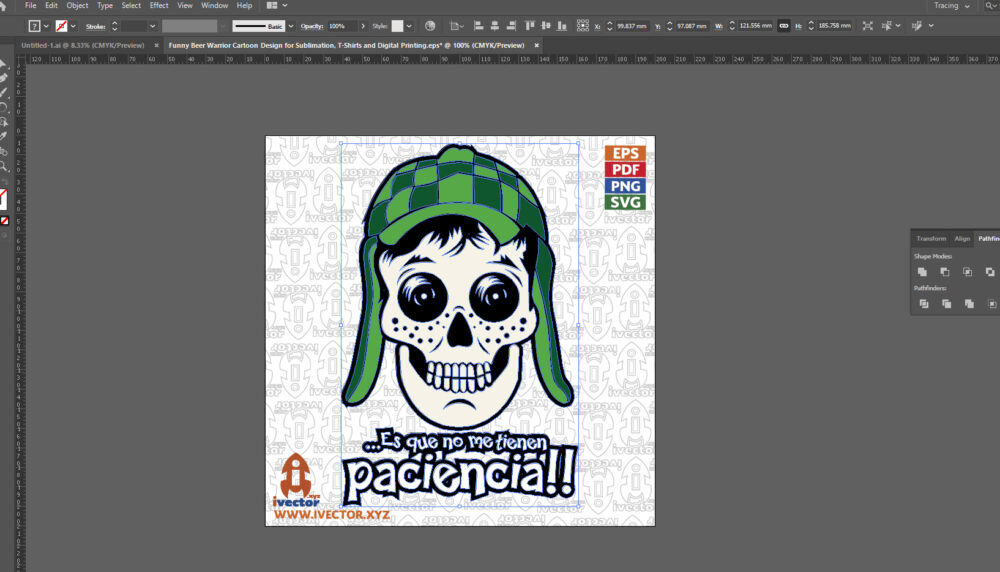
Task: Close the Untitled-1.ai document tab
Action: [156, 45]
